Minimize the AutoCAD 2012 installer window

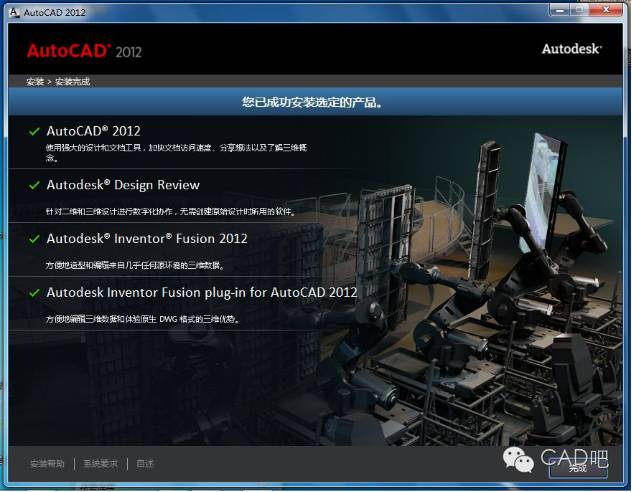point(559,10)
